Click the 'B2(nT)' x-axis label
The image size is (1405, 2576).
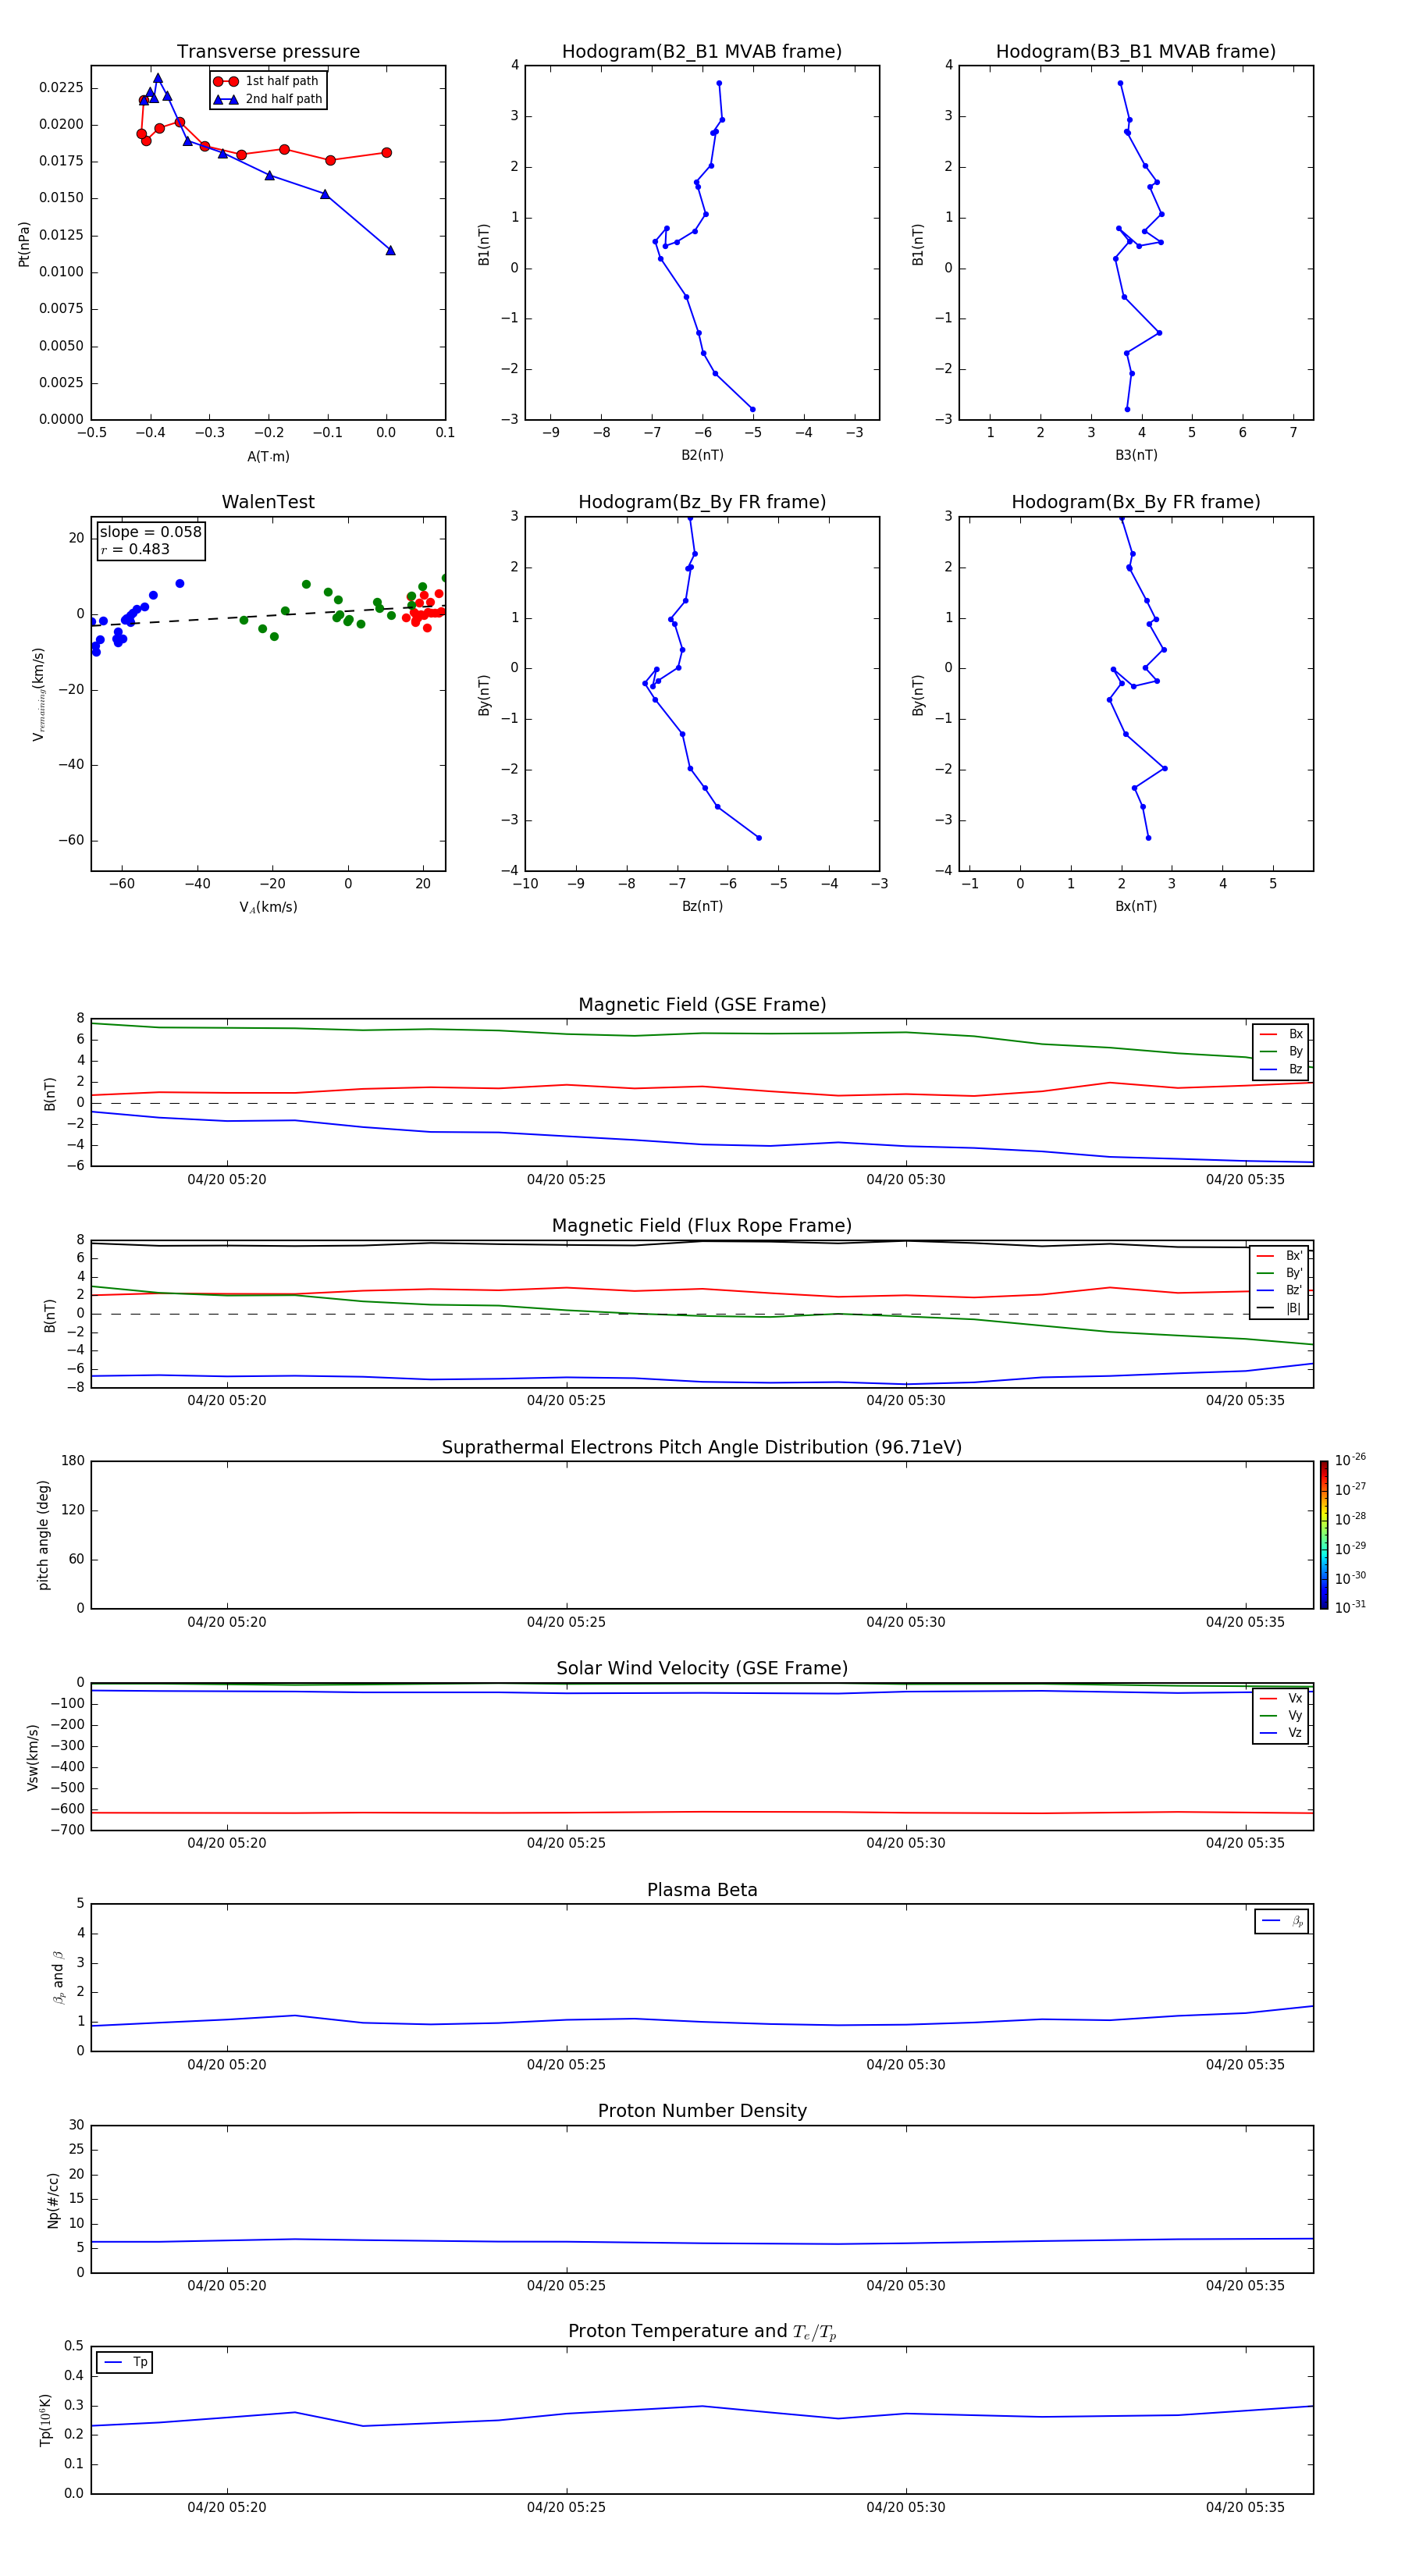(x=702, y=456)
